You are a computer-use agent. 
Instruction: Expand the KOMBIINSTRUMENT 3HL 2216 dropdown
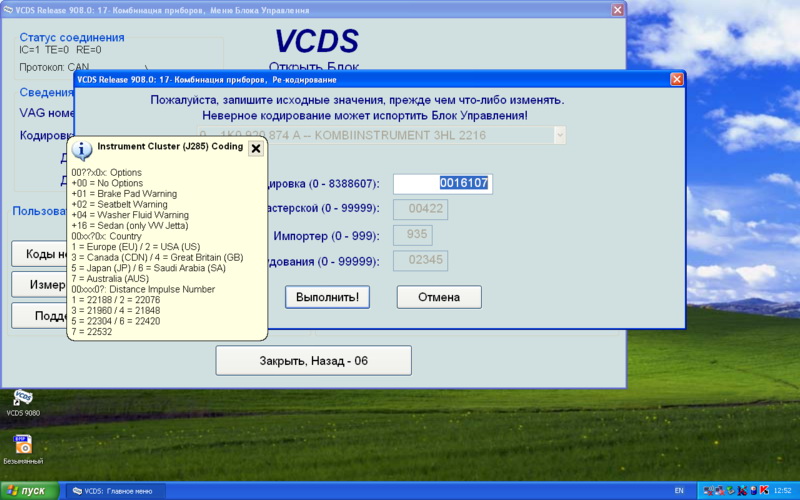tap(560, 135)
